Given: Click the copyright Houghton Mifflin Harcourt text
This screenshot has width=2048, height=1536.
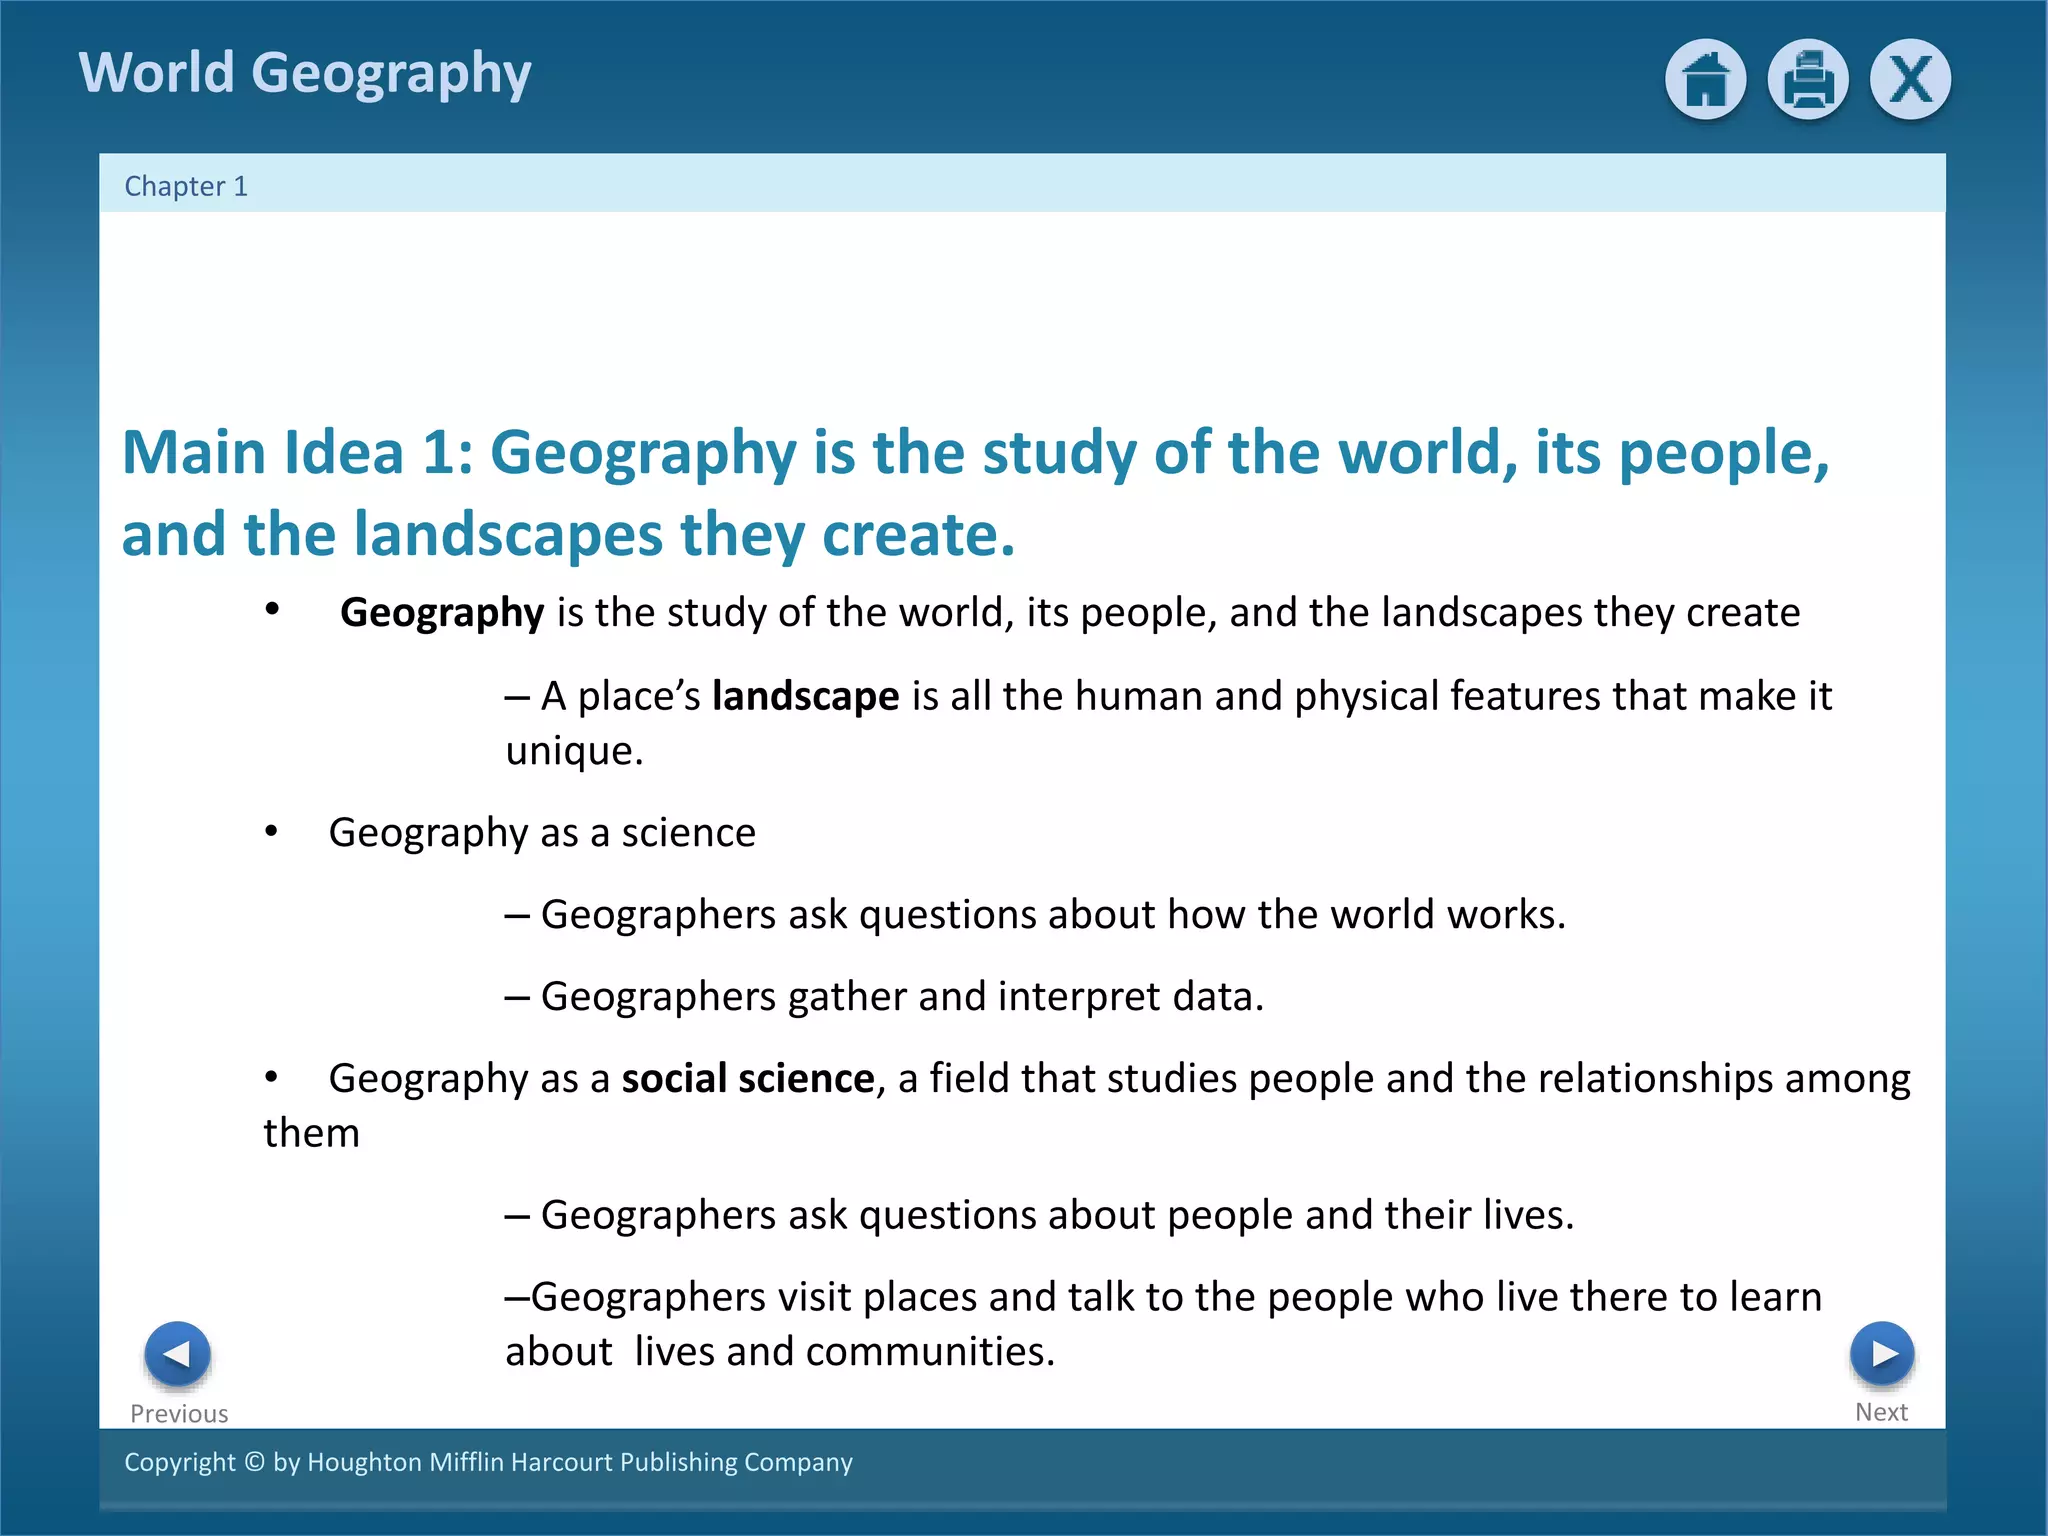Looking at the screenshot, I should pos(488,1462).
